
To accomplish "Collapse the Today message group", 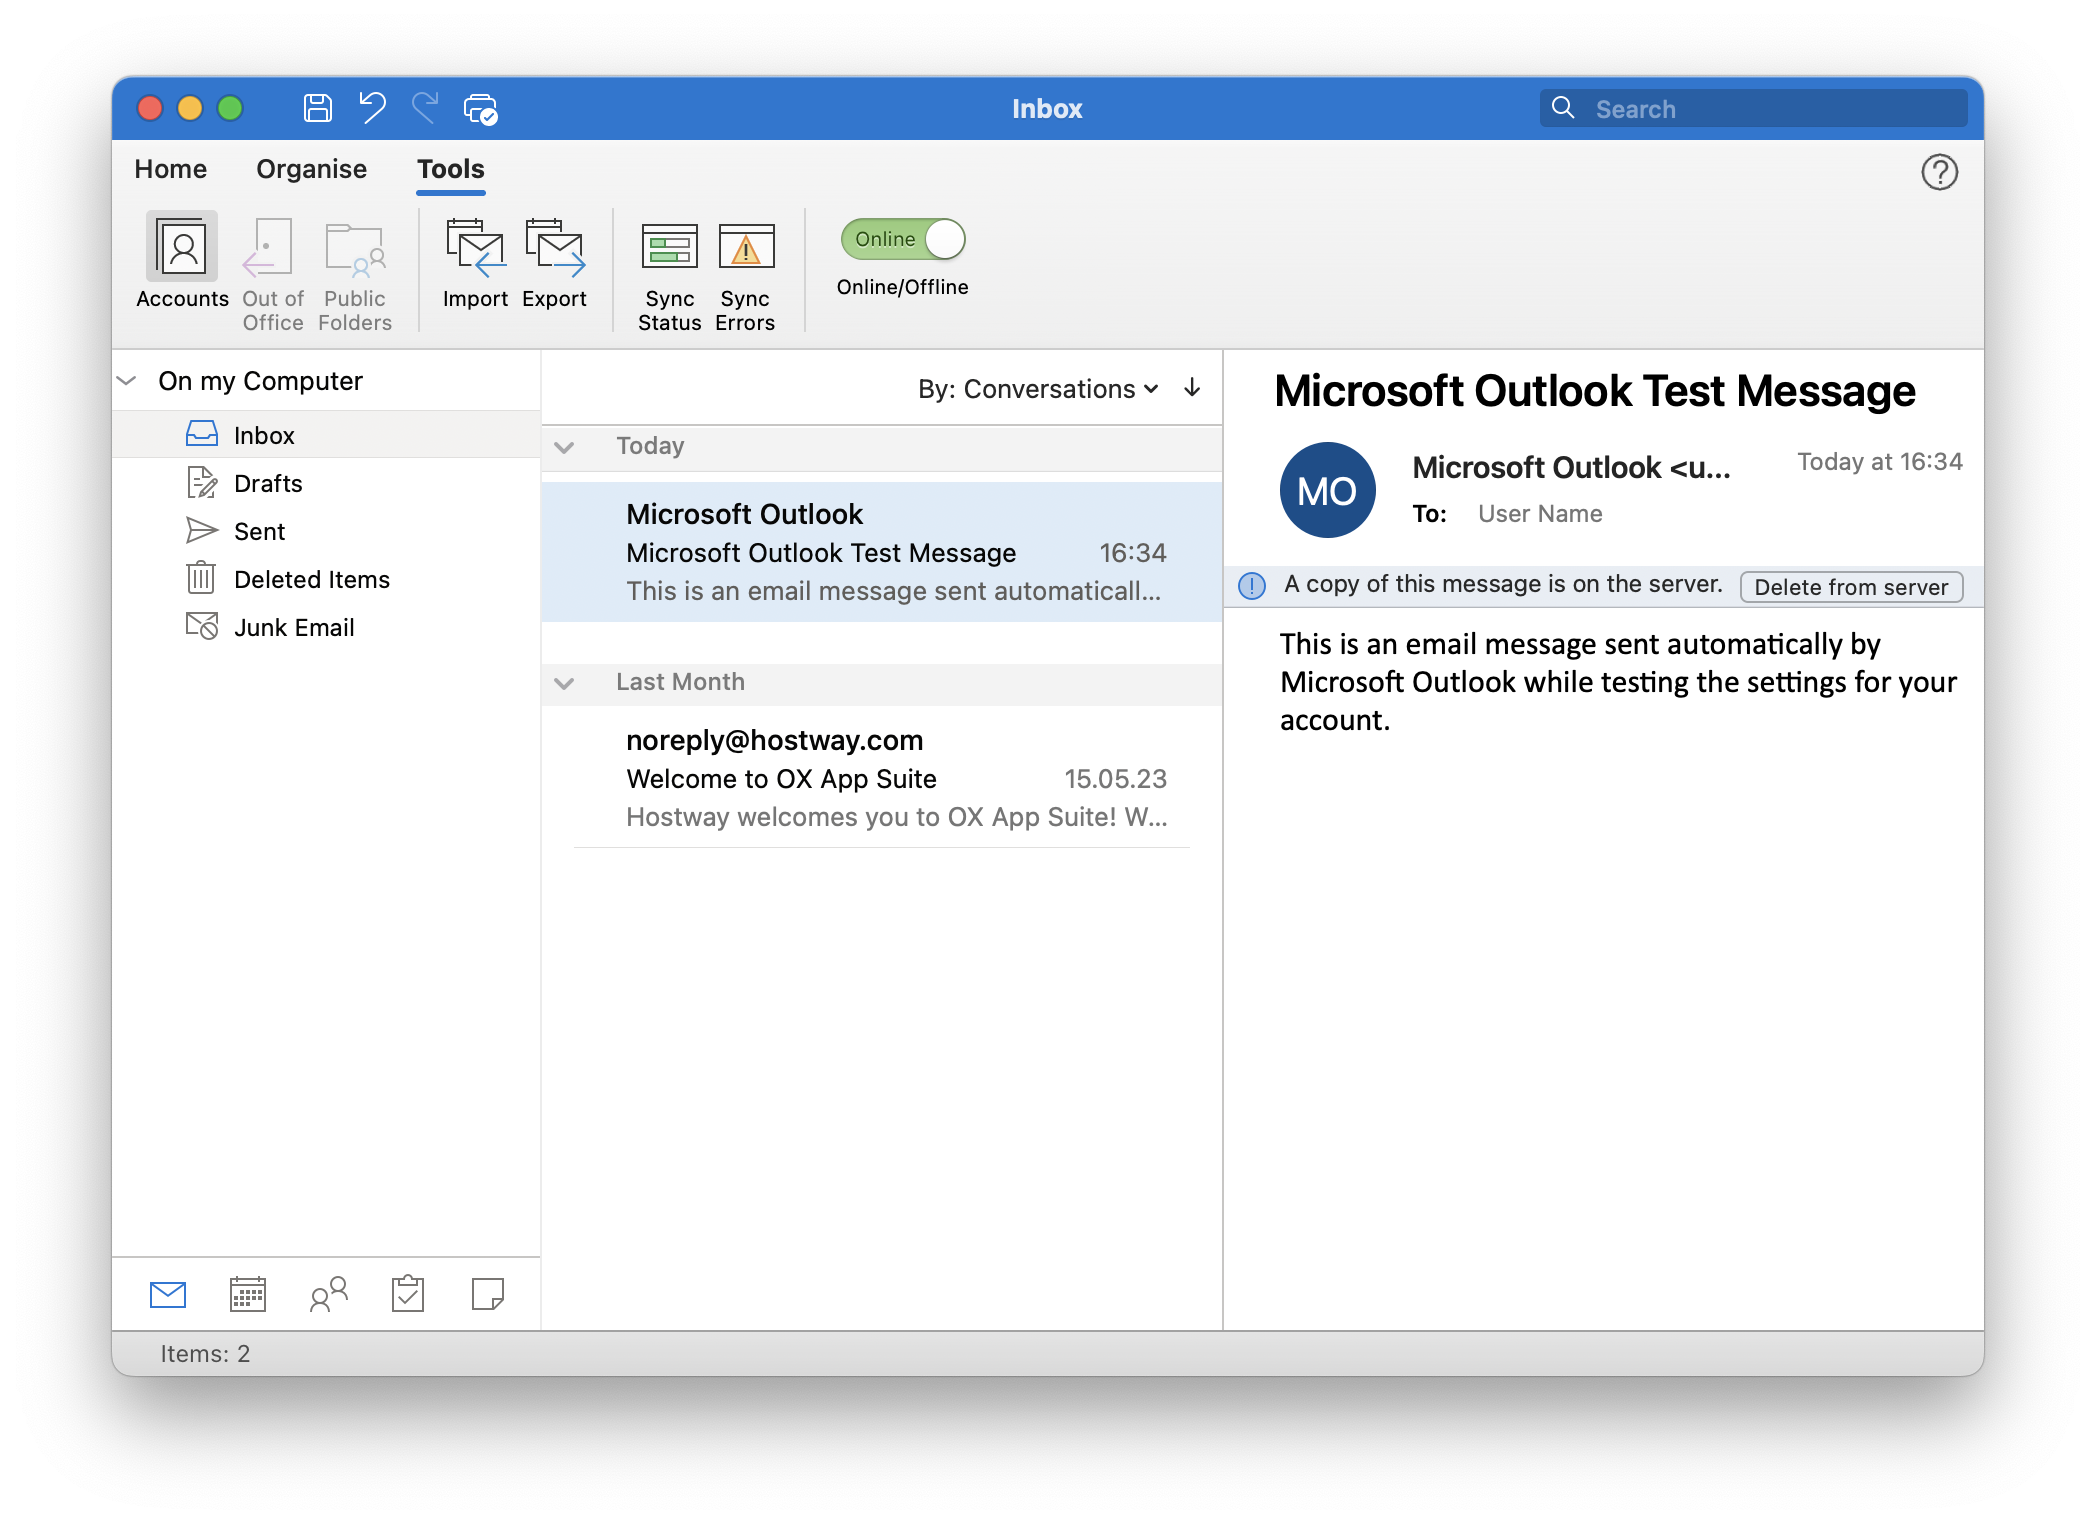I will click(x=565, y=448).
